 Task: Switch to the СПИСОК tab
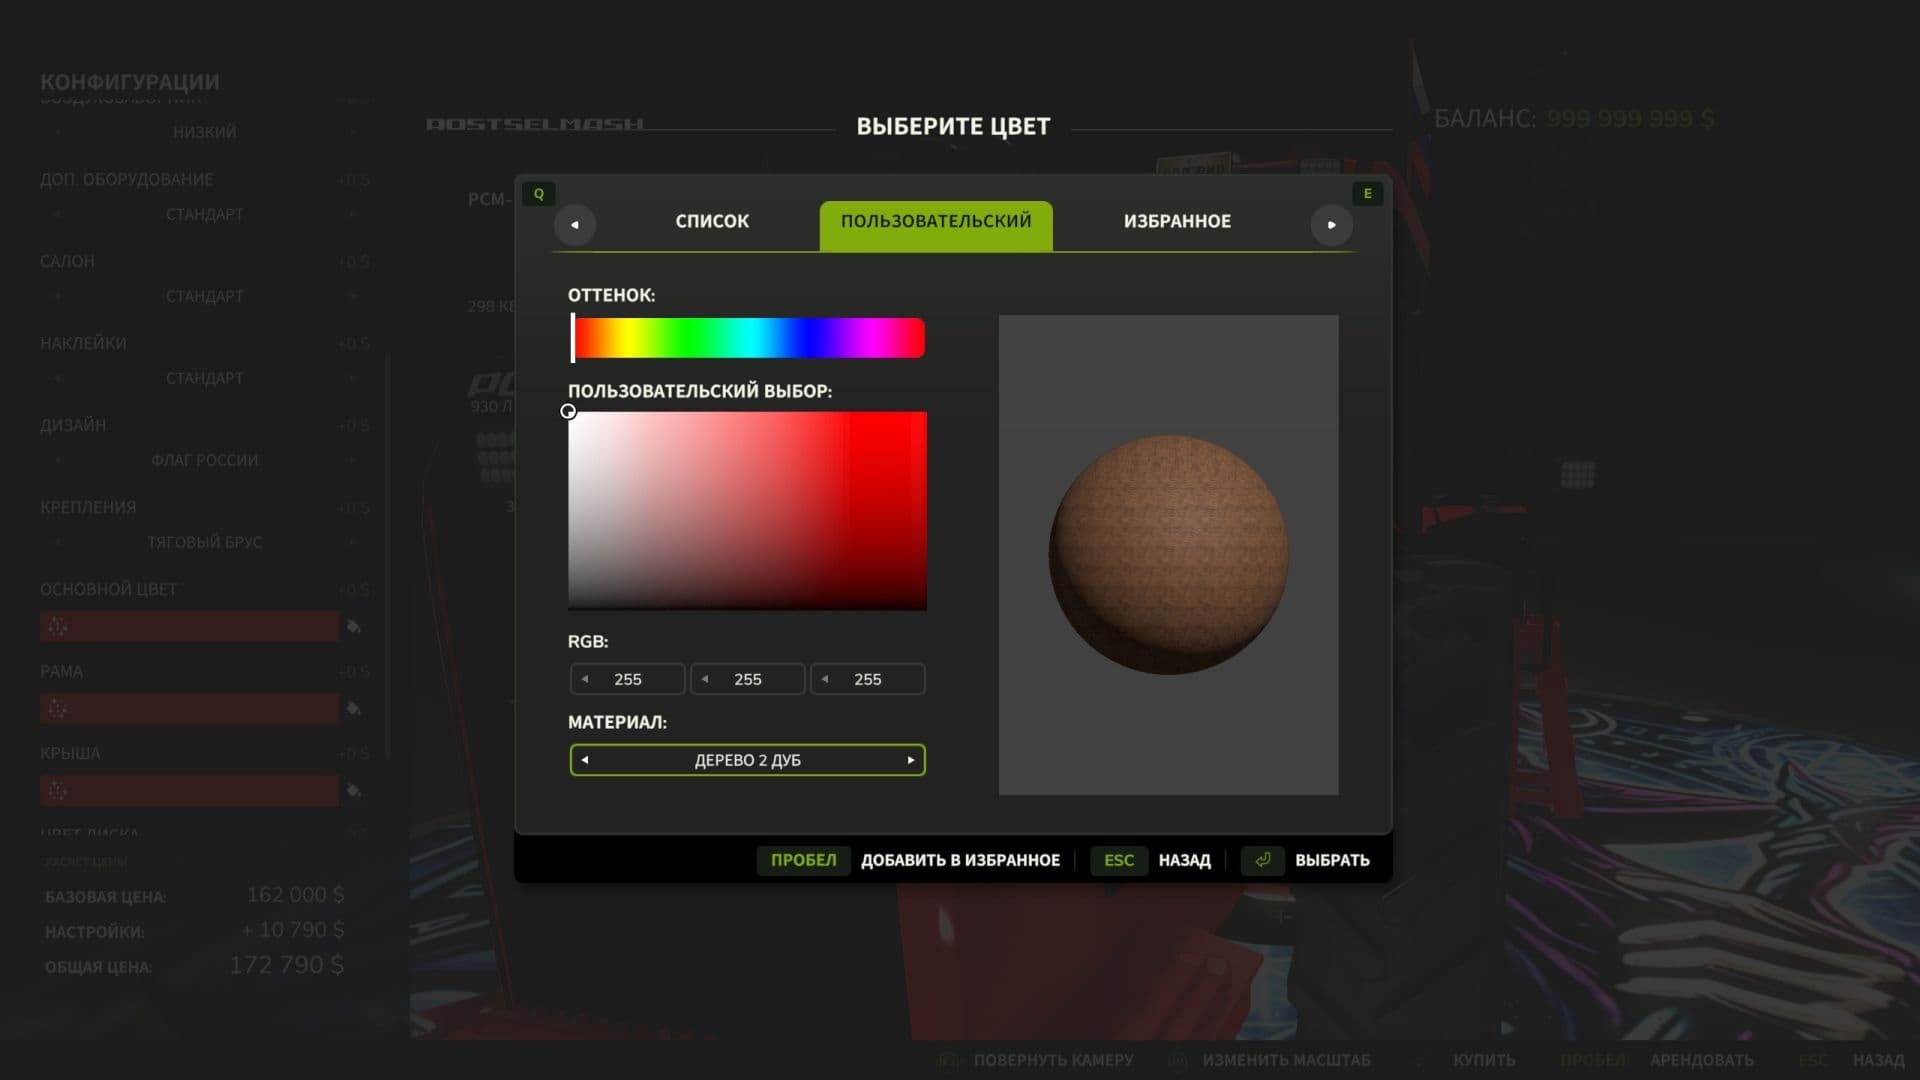tap(712, 221)
